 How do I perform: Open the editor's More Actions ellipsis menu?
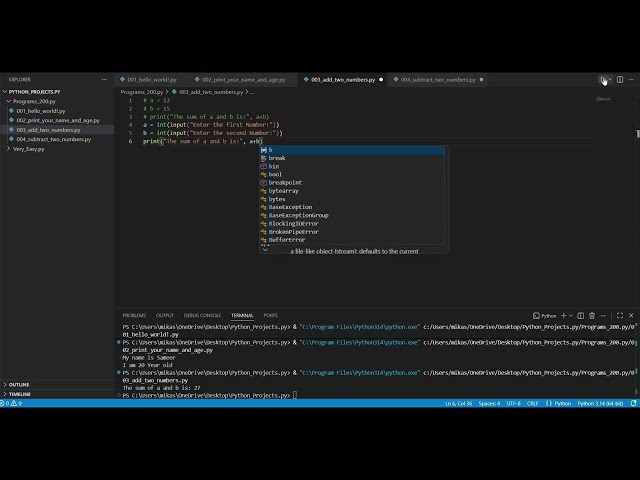click(x=631, y=80)
